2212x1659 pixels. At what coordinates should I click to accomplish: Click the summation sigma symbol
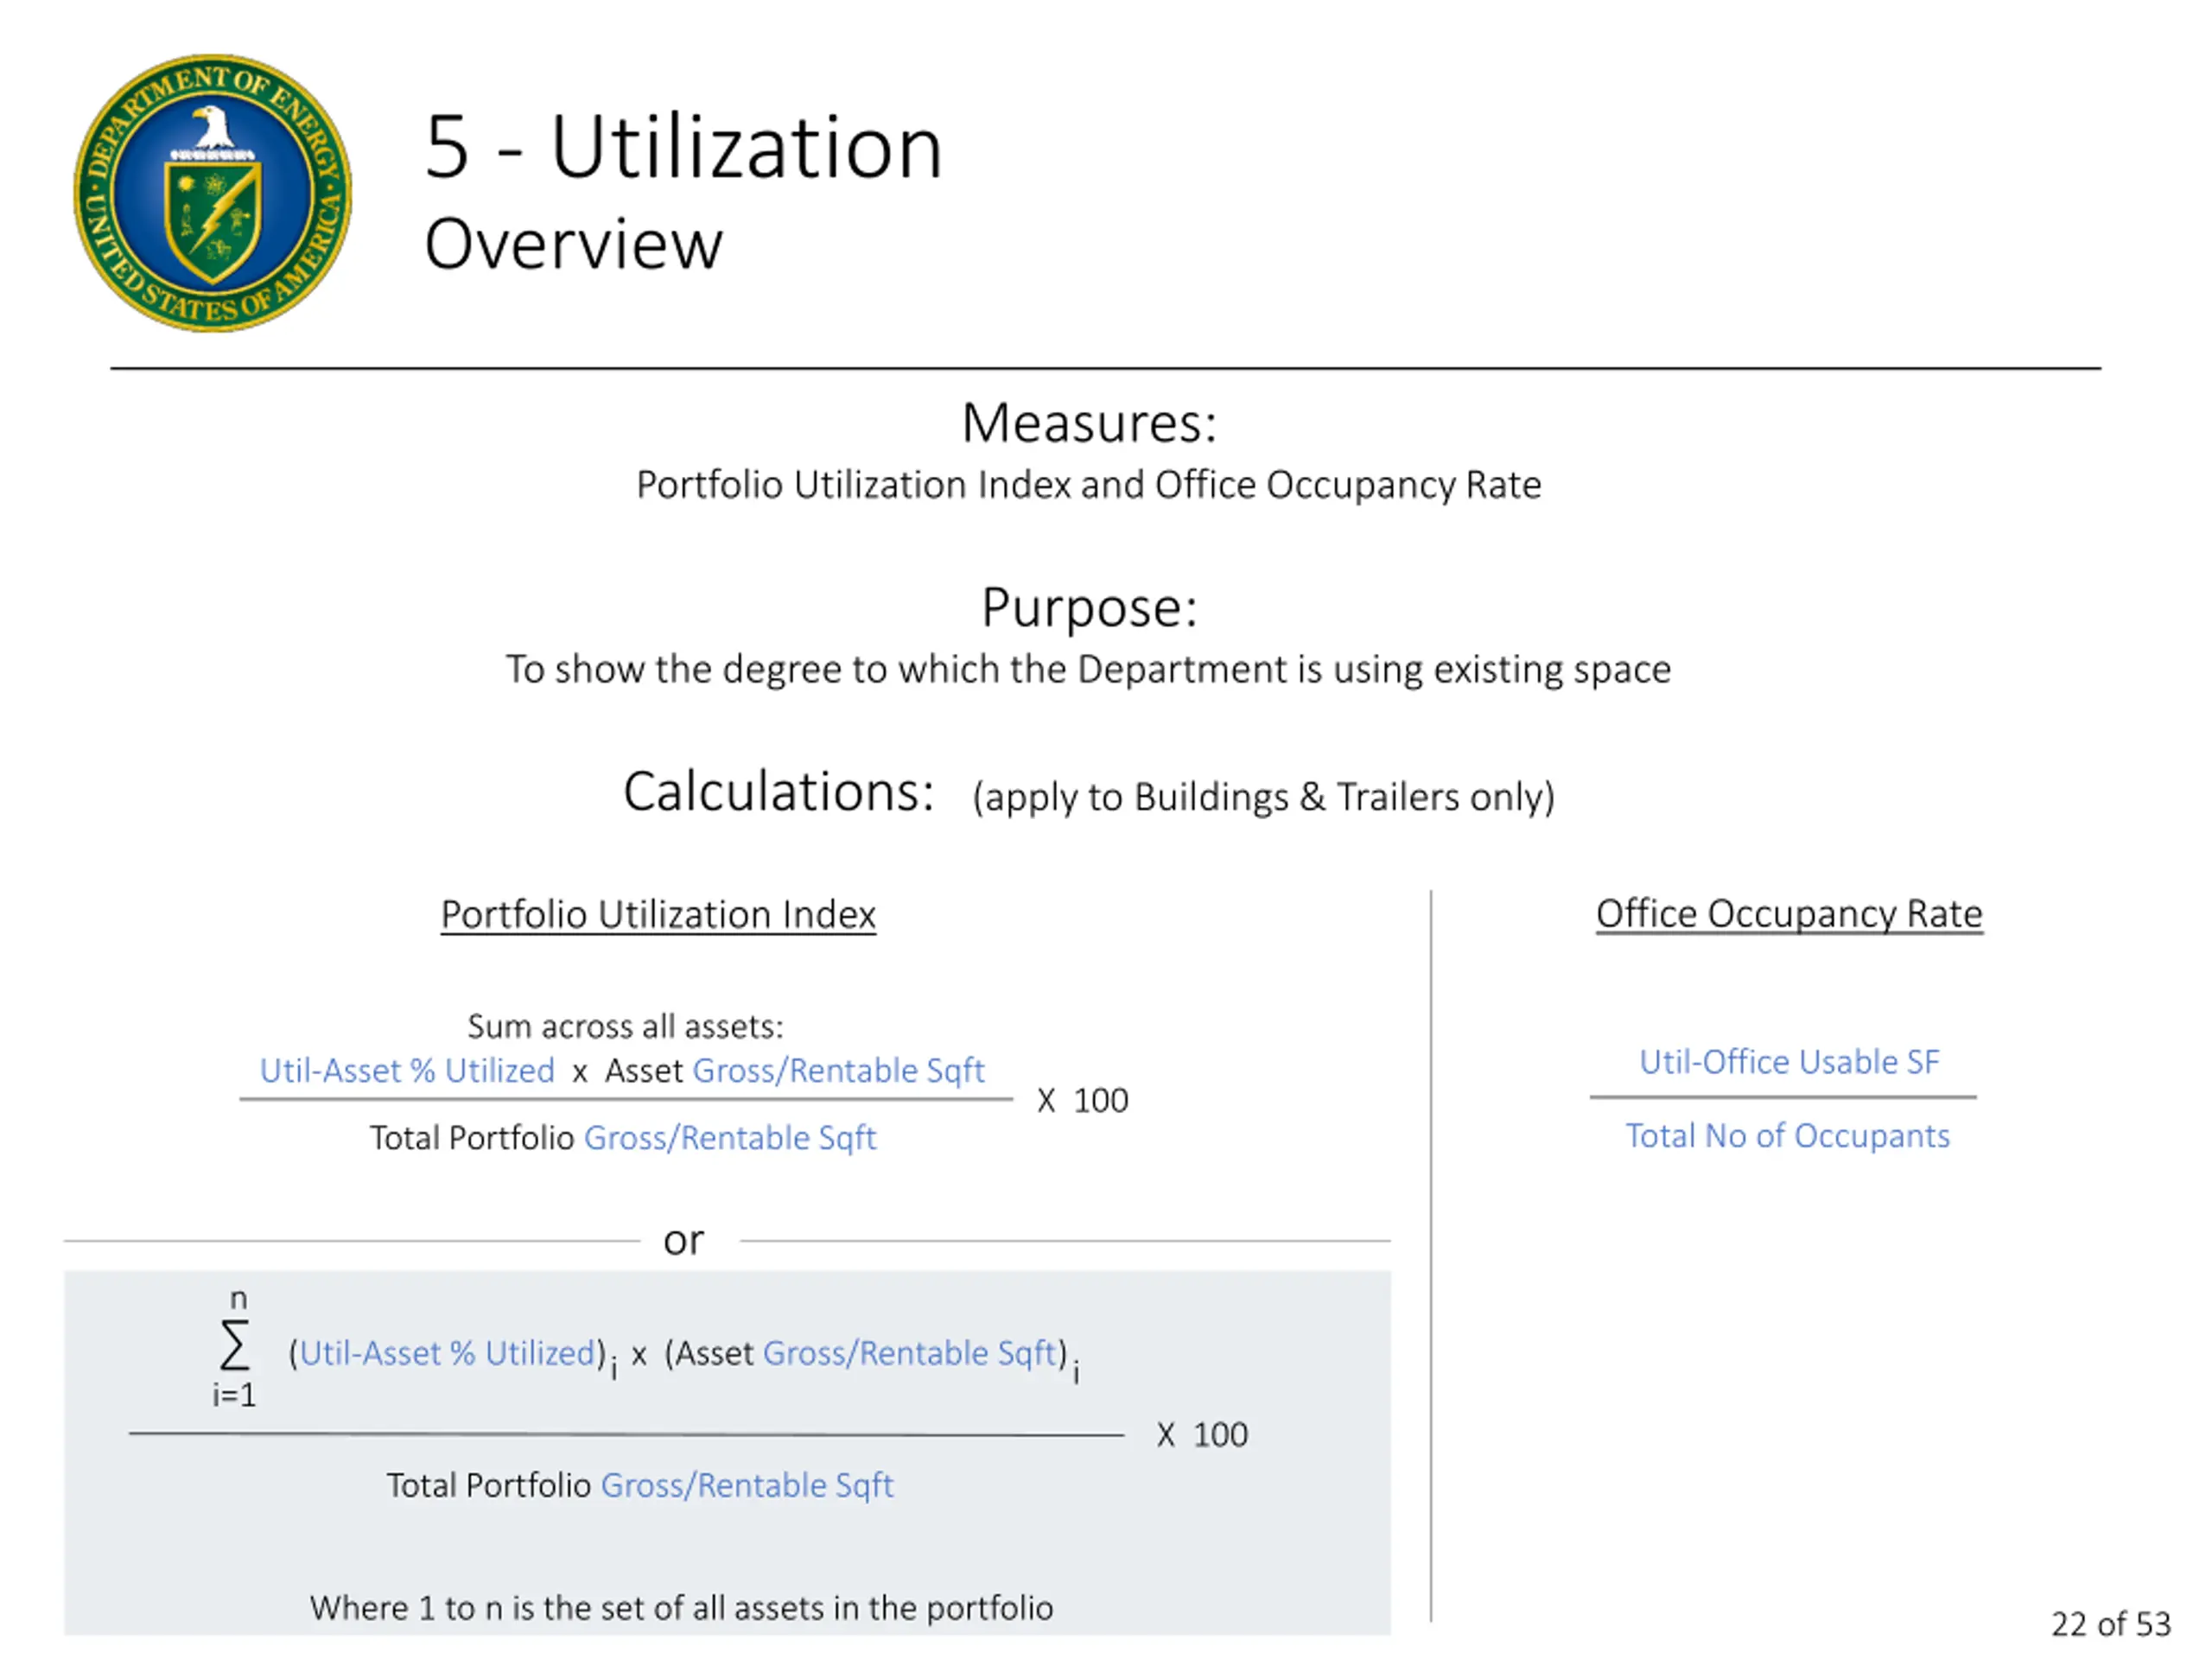click(235, 1345)
